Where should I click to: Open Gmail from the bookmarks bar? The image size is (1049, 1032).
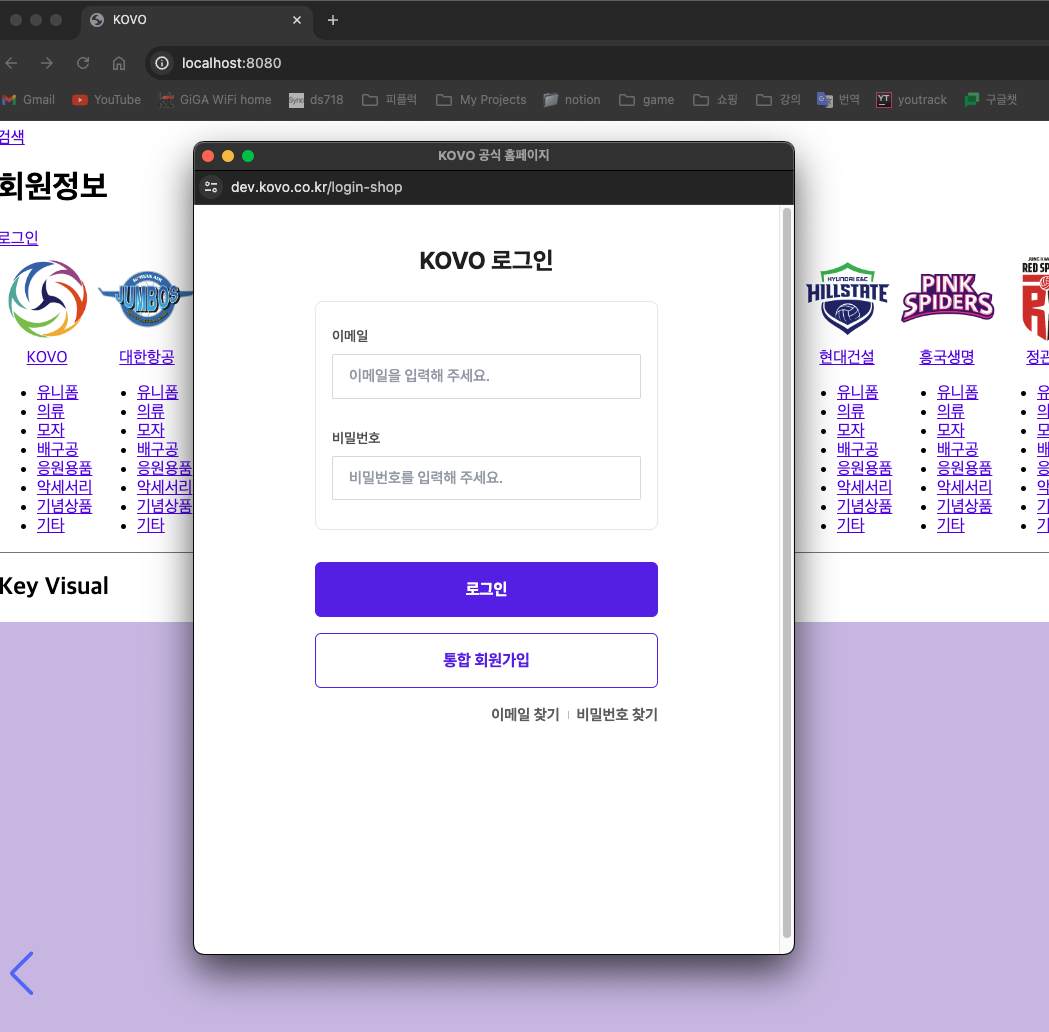pyautogui.click(x=29, y=99)
